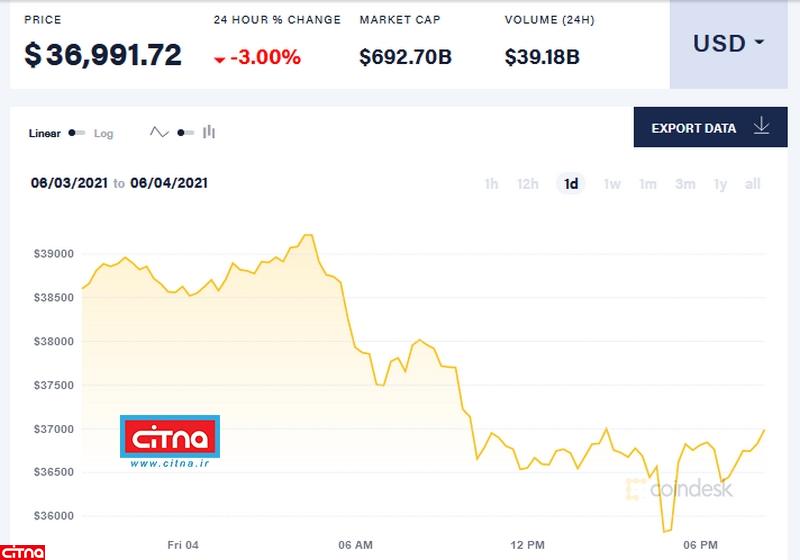This screenshot has height=560, width=800.
Task: Select the 1d time range
Action: [571, 184]
